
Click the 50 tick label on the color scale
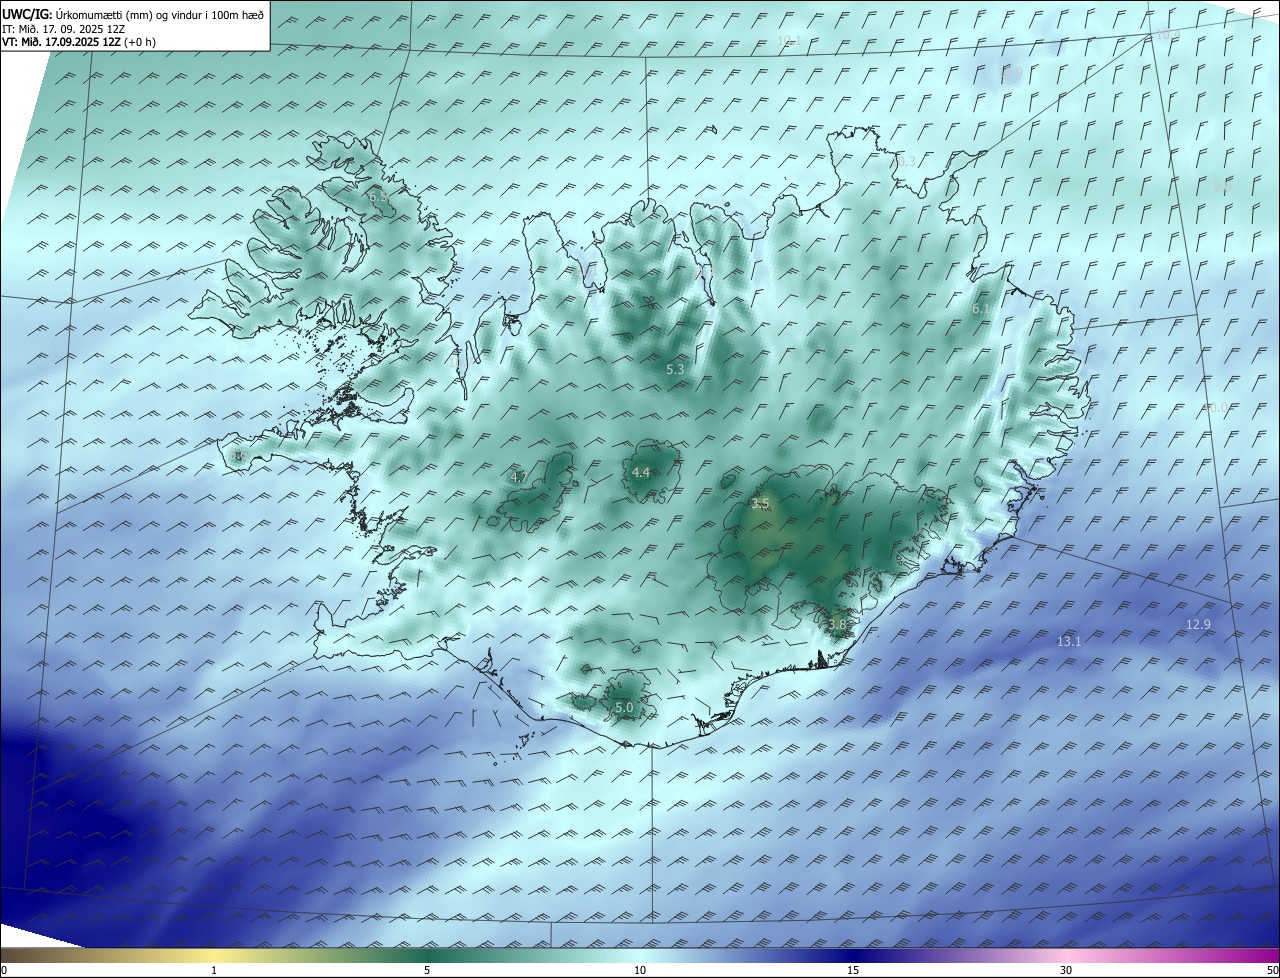1272,970
